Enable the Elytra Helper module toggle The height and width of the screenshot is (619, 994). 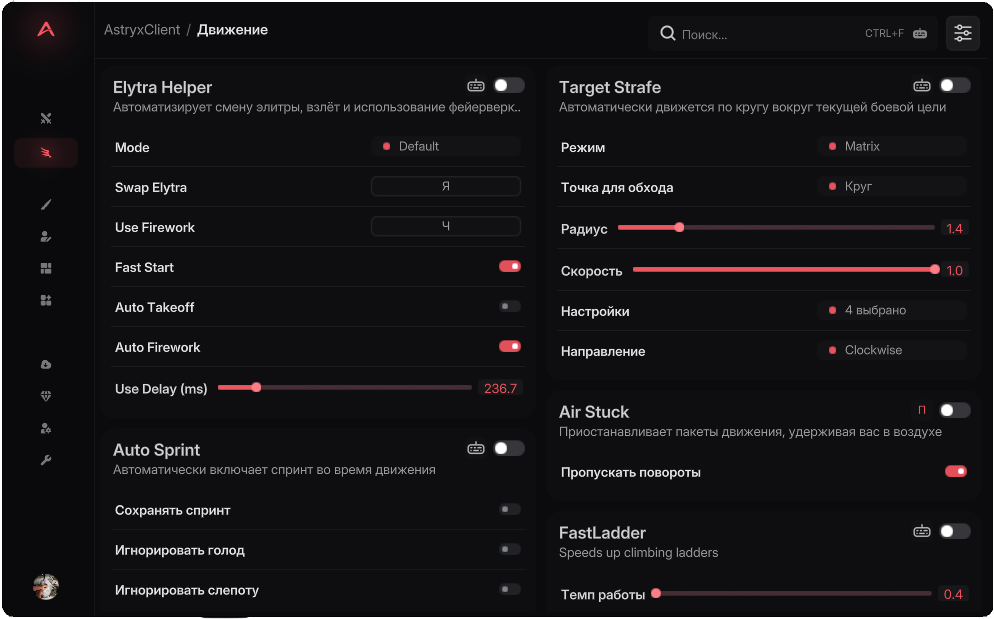[x=509, y=86]
